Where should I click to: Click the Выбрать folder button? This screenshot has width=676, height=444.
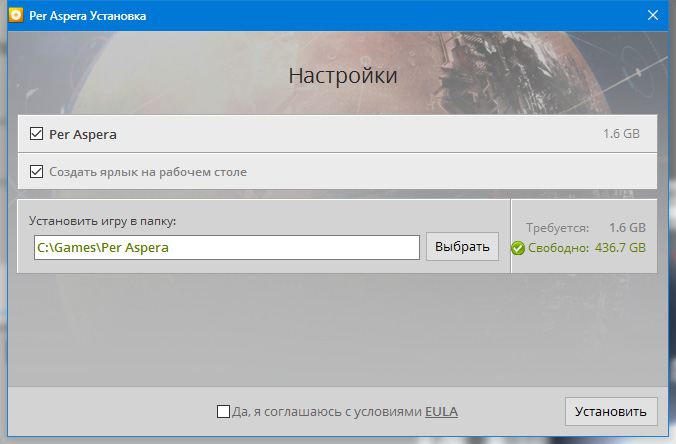tap(462, 247)
